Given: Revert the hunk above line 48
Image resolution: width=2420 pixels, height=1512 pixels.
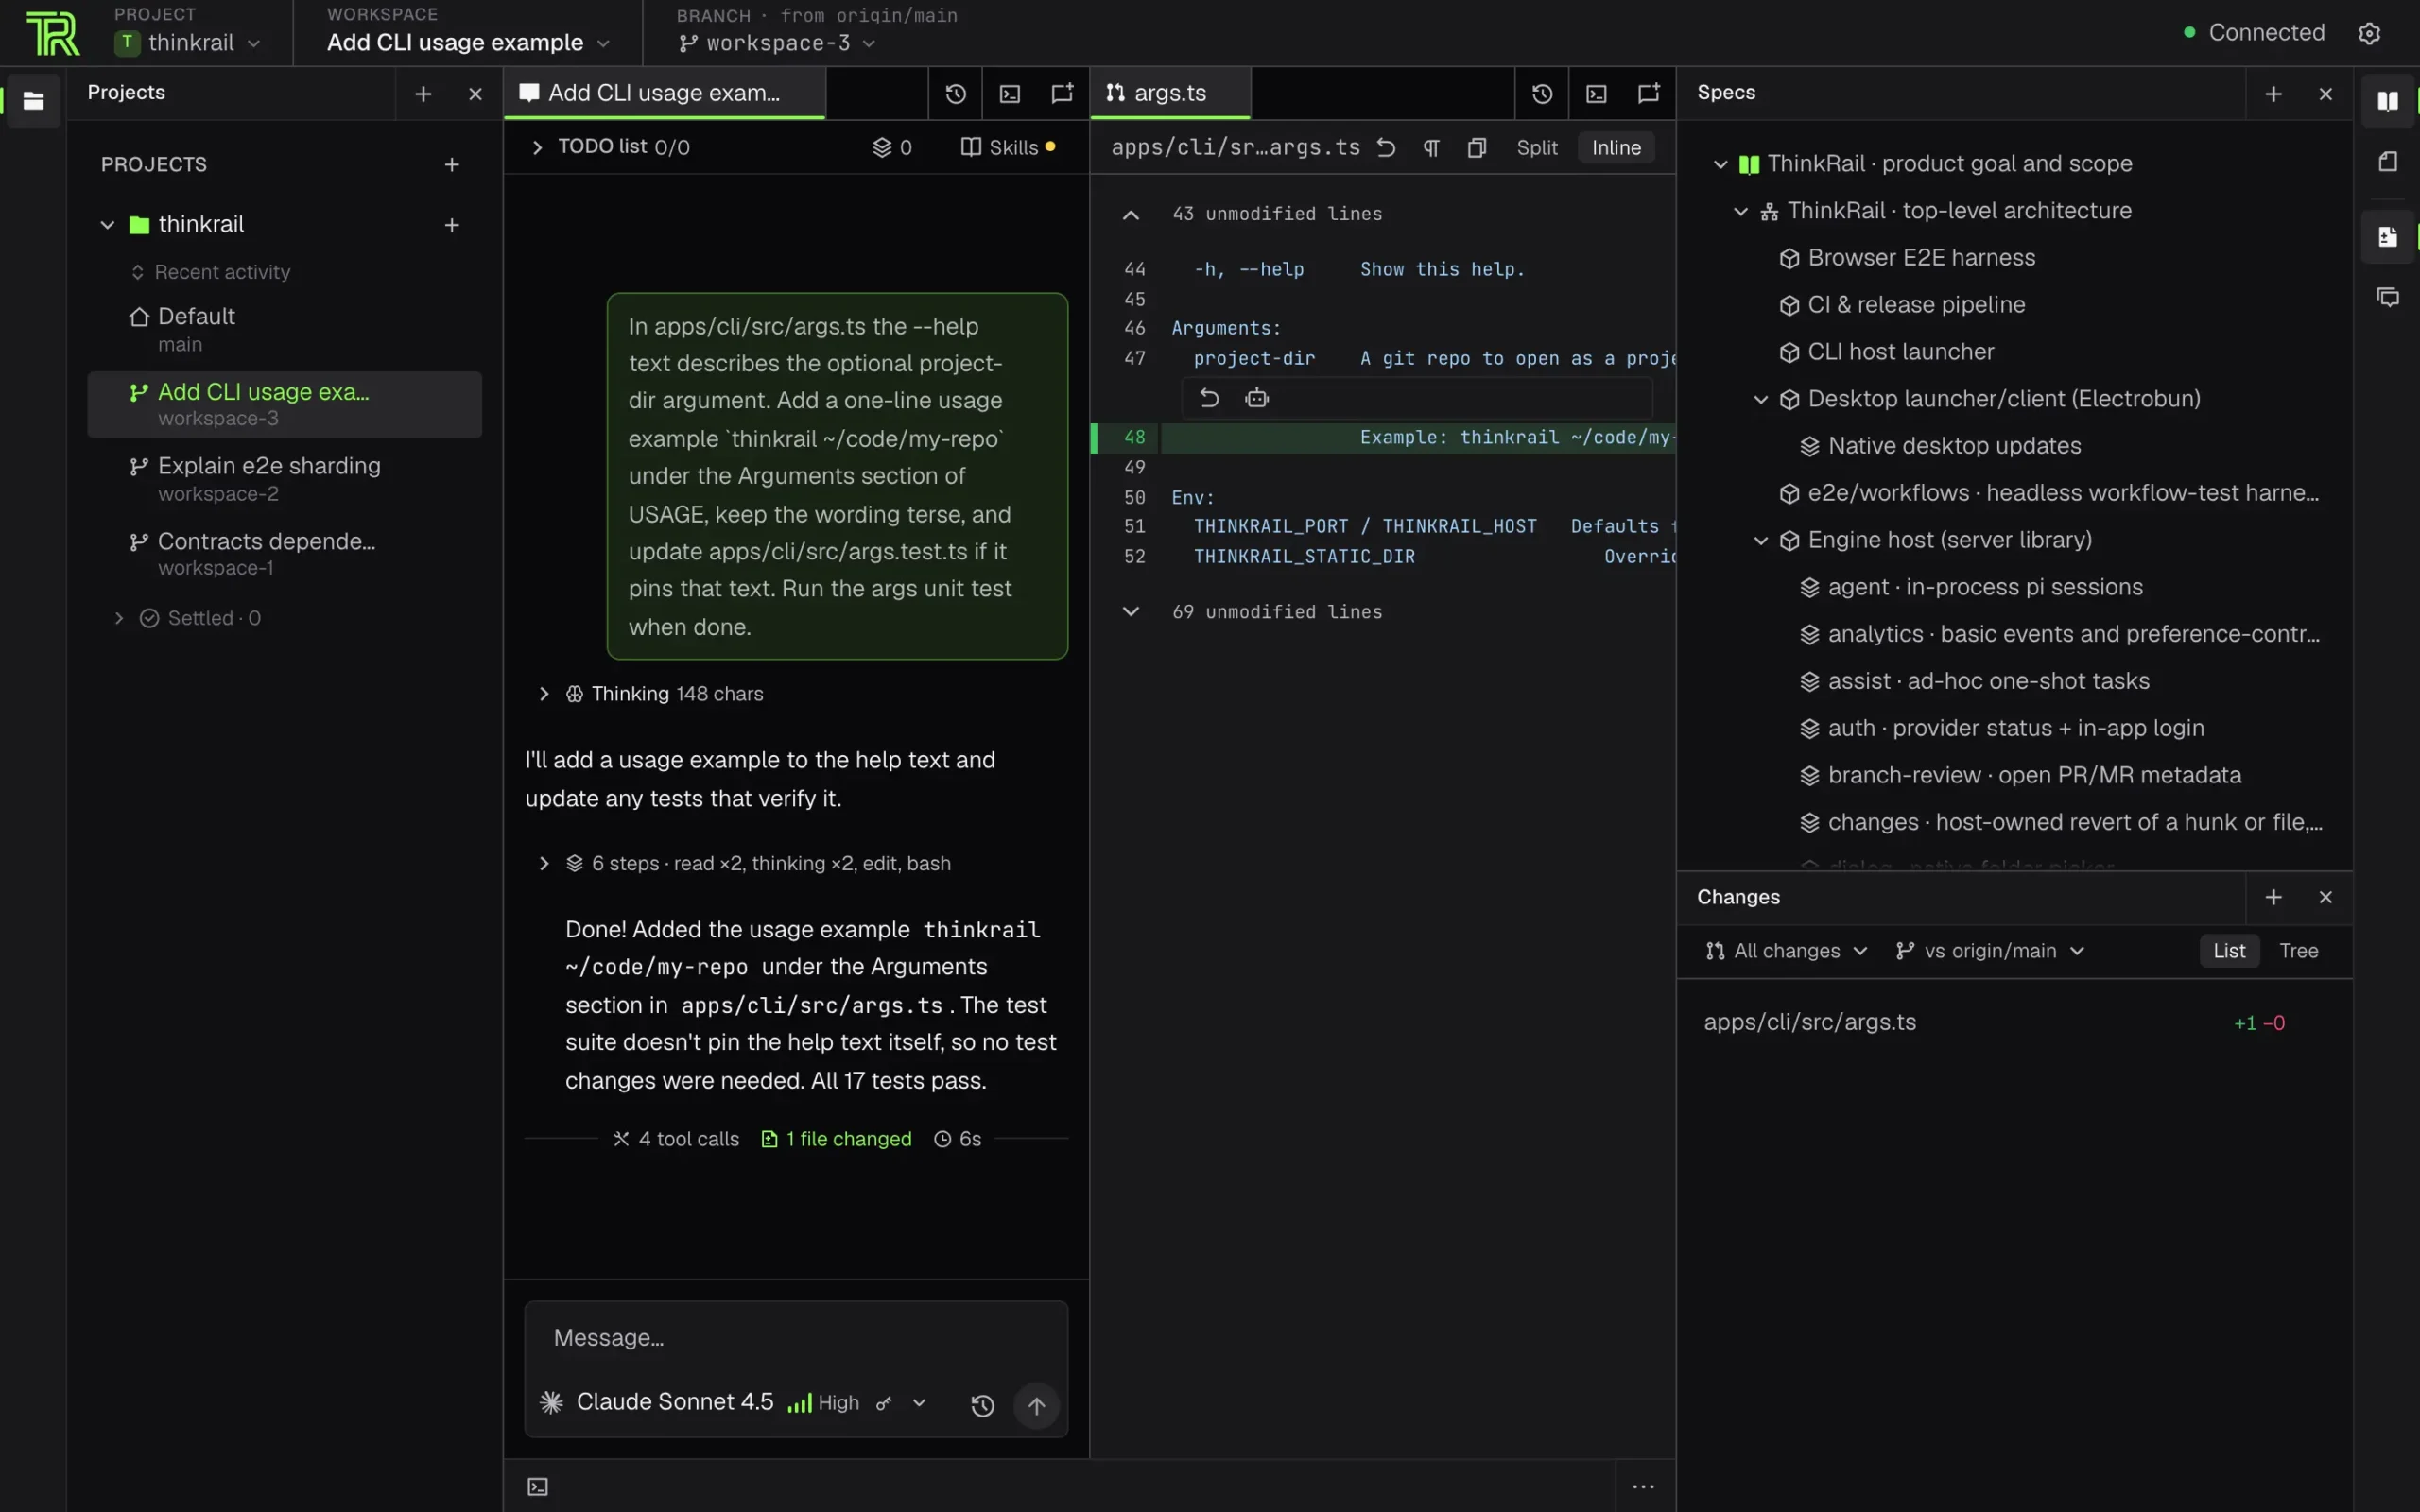Looking at the screenshot, I should click(x=1209, y=398).
